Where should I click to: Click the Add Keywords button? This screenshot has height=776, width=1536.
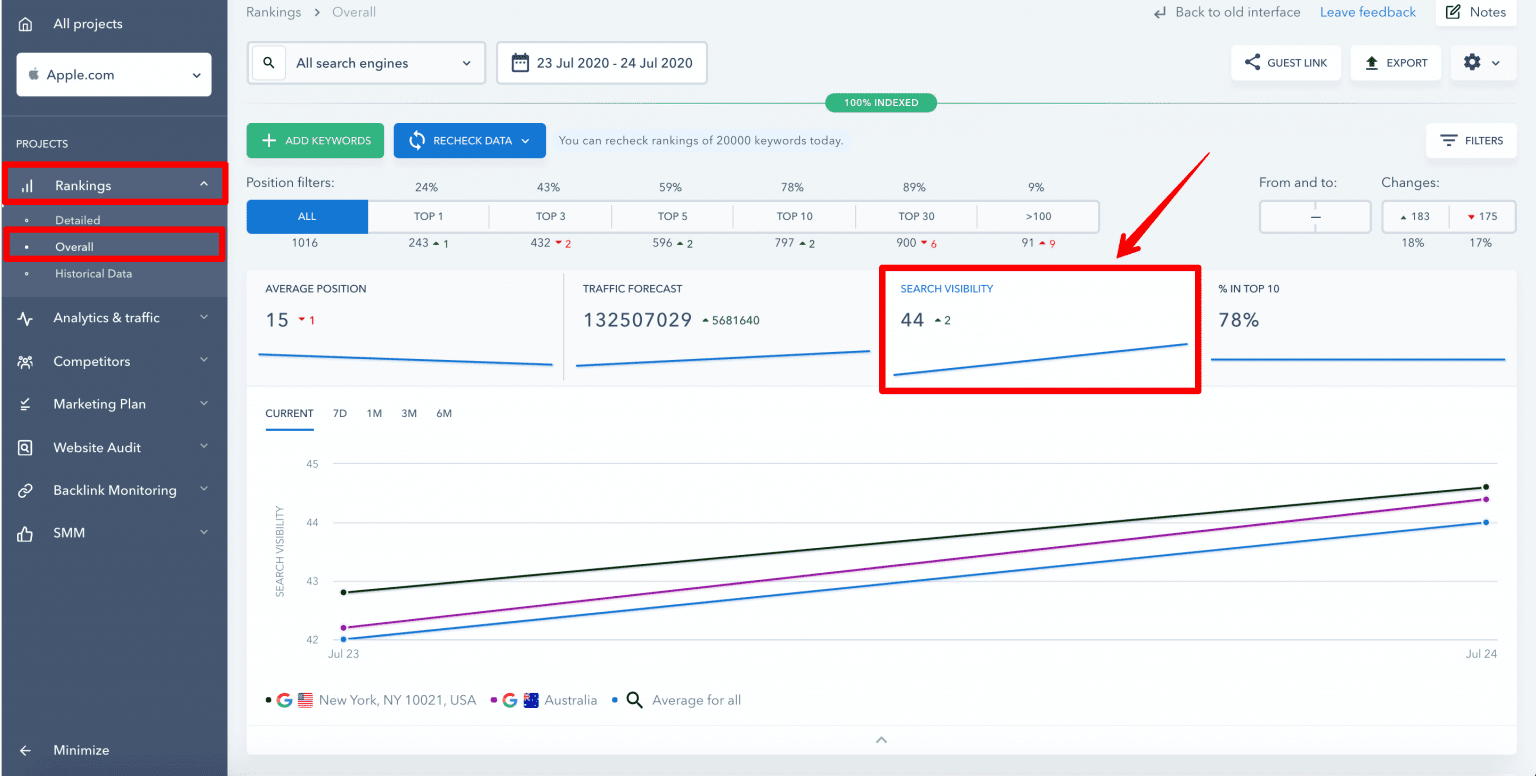click(x=315, y=140)
